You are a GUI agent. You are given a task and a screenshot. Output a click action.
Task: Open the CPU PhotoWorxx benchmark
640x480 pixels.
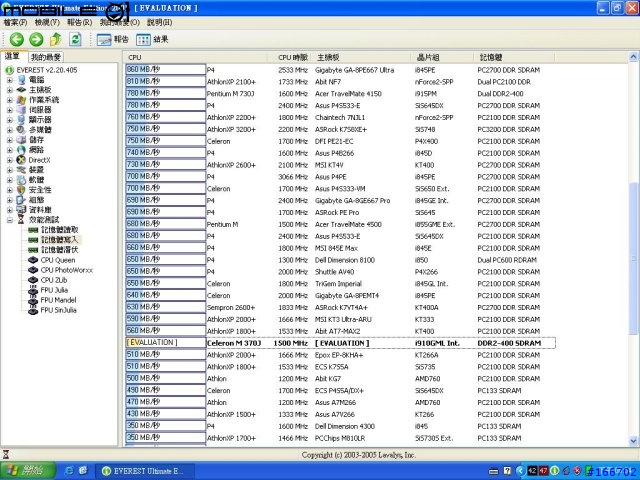coord(60,270)
